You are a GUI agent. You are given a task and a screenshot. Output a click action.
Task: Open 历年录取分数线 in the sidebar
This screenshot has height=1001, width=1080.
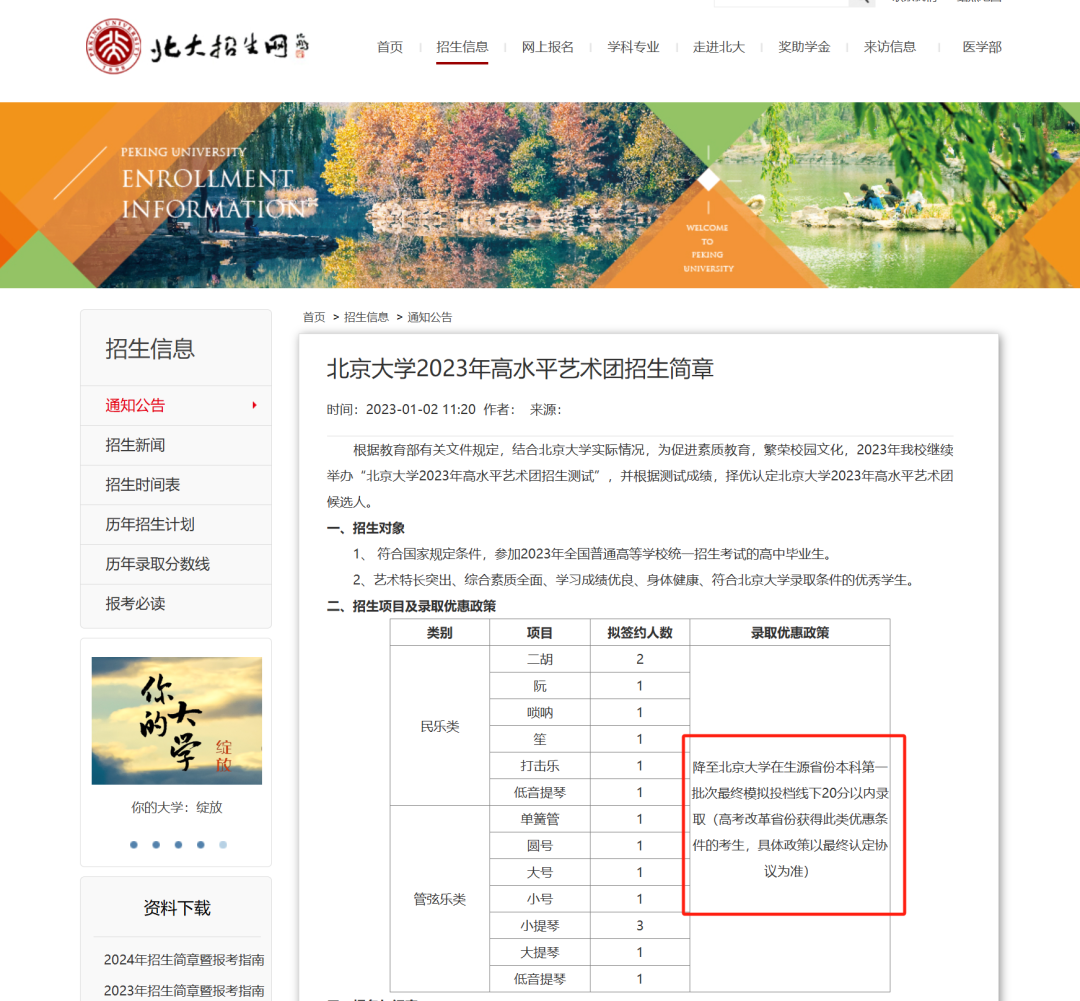click(176, 564)
